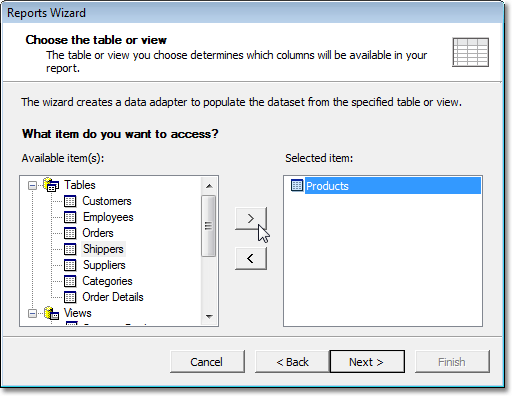Click the Order Details table icon
The width and height of the screenshot is (513, 396).
click(x=70, y=297)
